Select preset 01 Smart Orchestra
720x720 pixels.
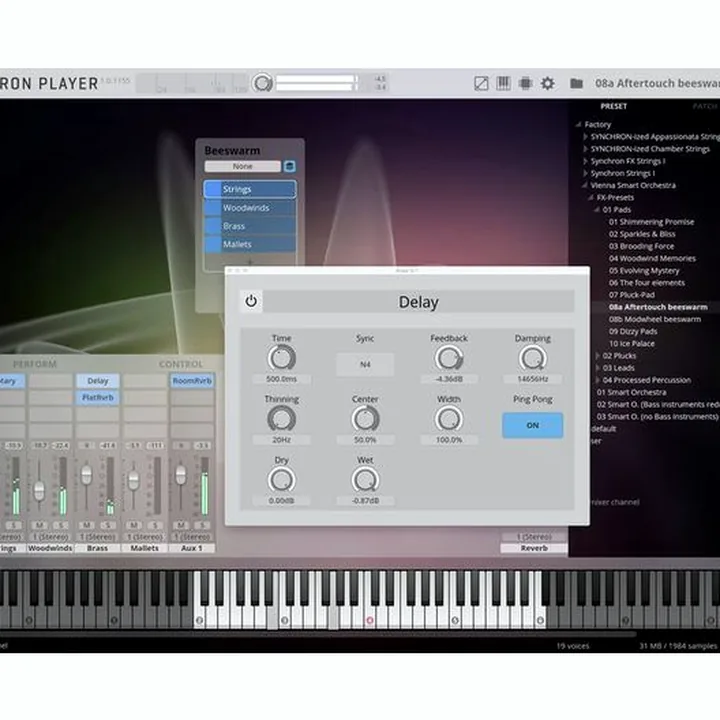point(631,392)
